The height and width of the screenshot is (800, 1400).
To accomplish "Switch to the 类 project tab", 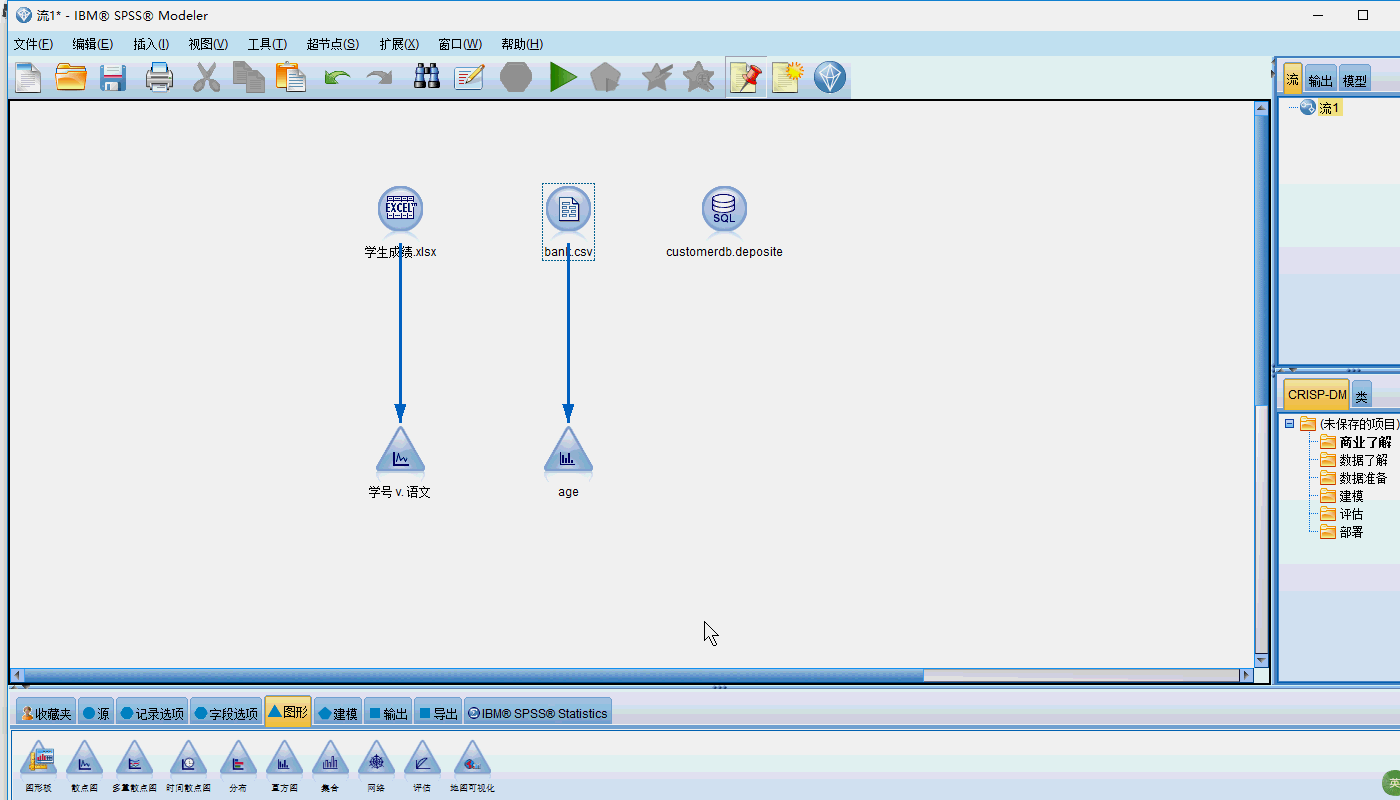I will (x=1361, y=395).
